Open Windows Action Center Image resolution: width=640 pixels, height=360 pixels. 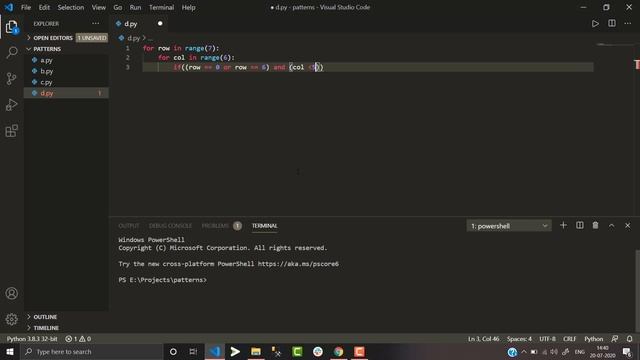627,351
